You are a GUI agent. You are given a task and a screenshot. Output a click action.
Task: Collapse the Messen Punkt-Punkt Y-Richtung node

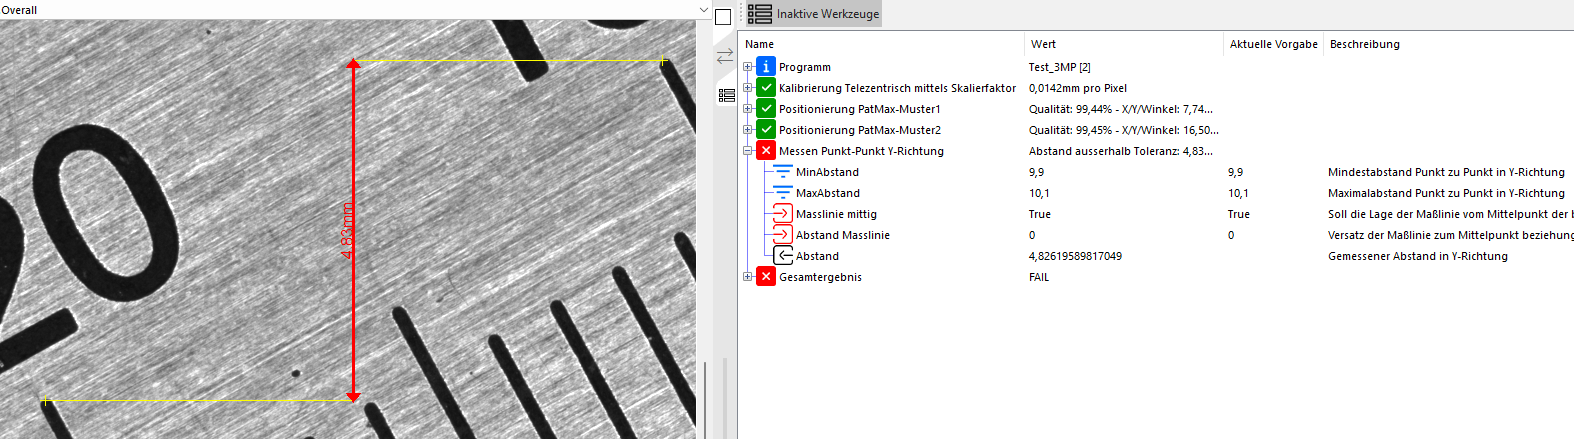(747, 151)
